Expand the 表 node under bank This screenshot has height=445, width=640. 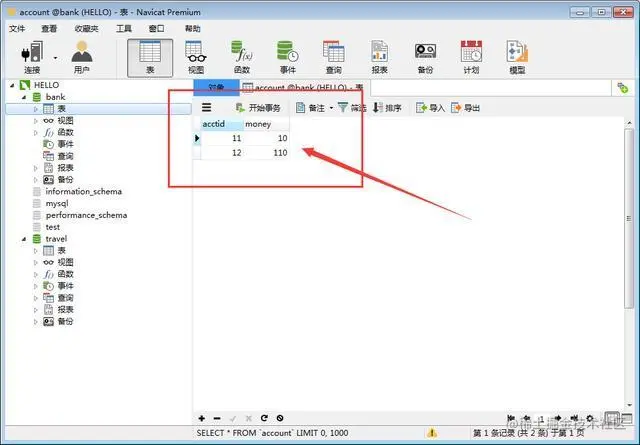pos(36,109)
